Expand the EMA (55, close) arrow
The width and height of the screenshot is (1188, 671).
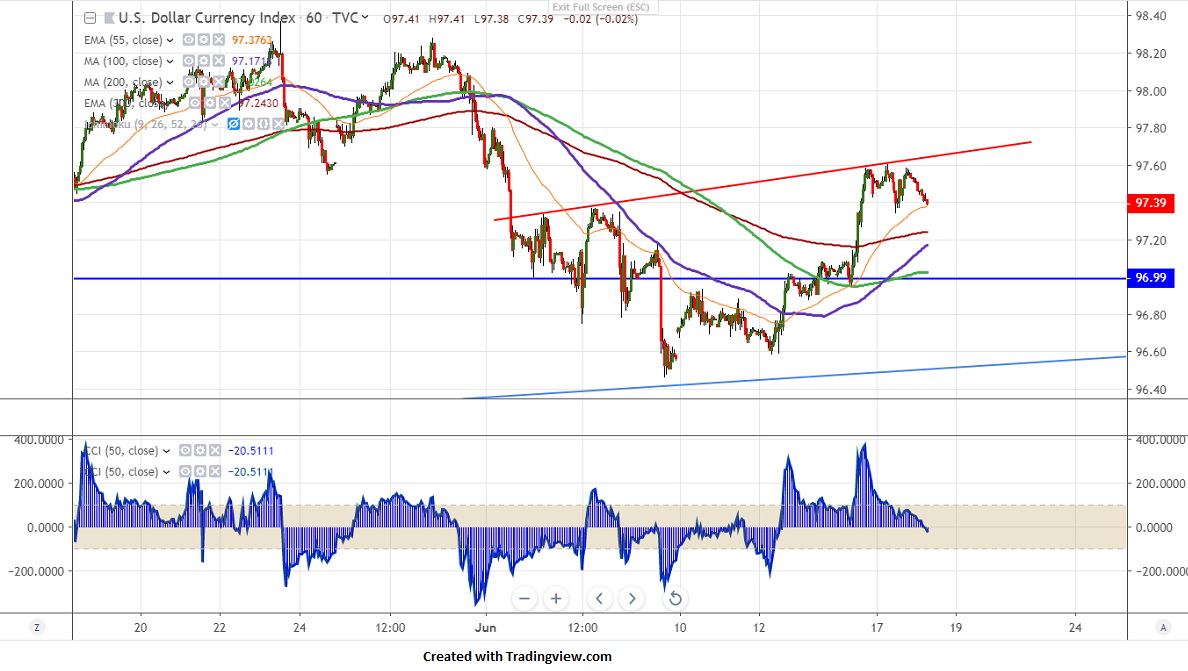(x=170, y=40)
